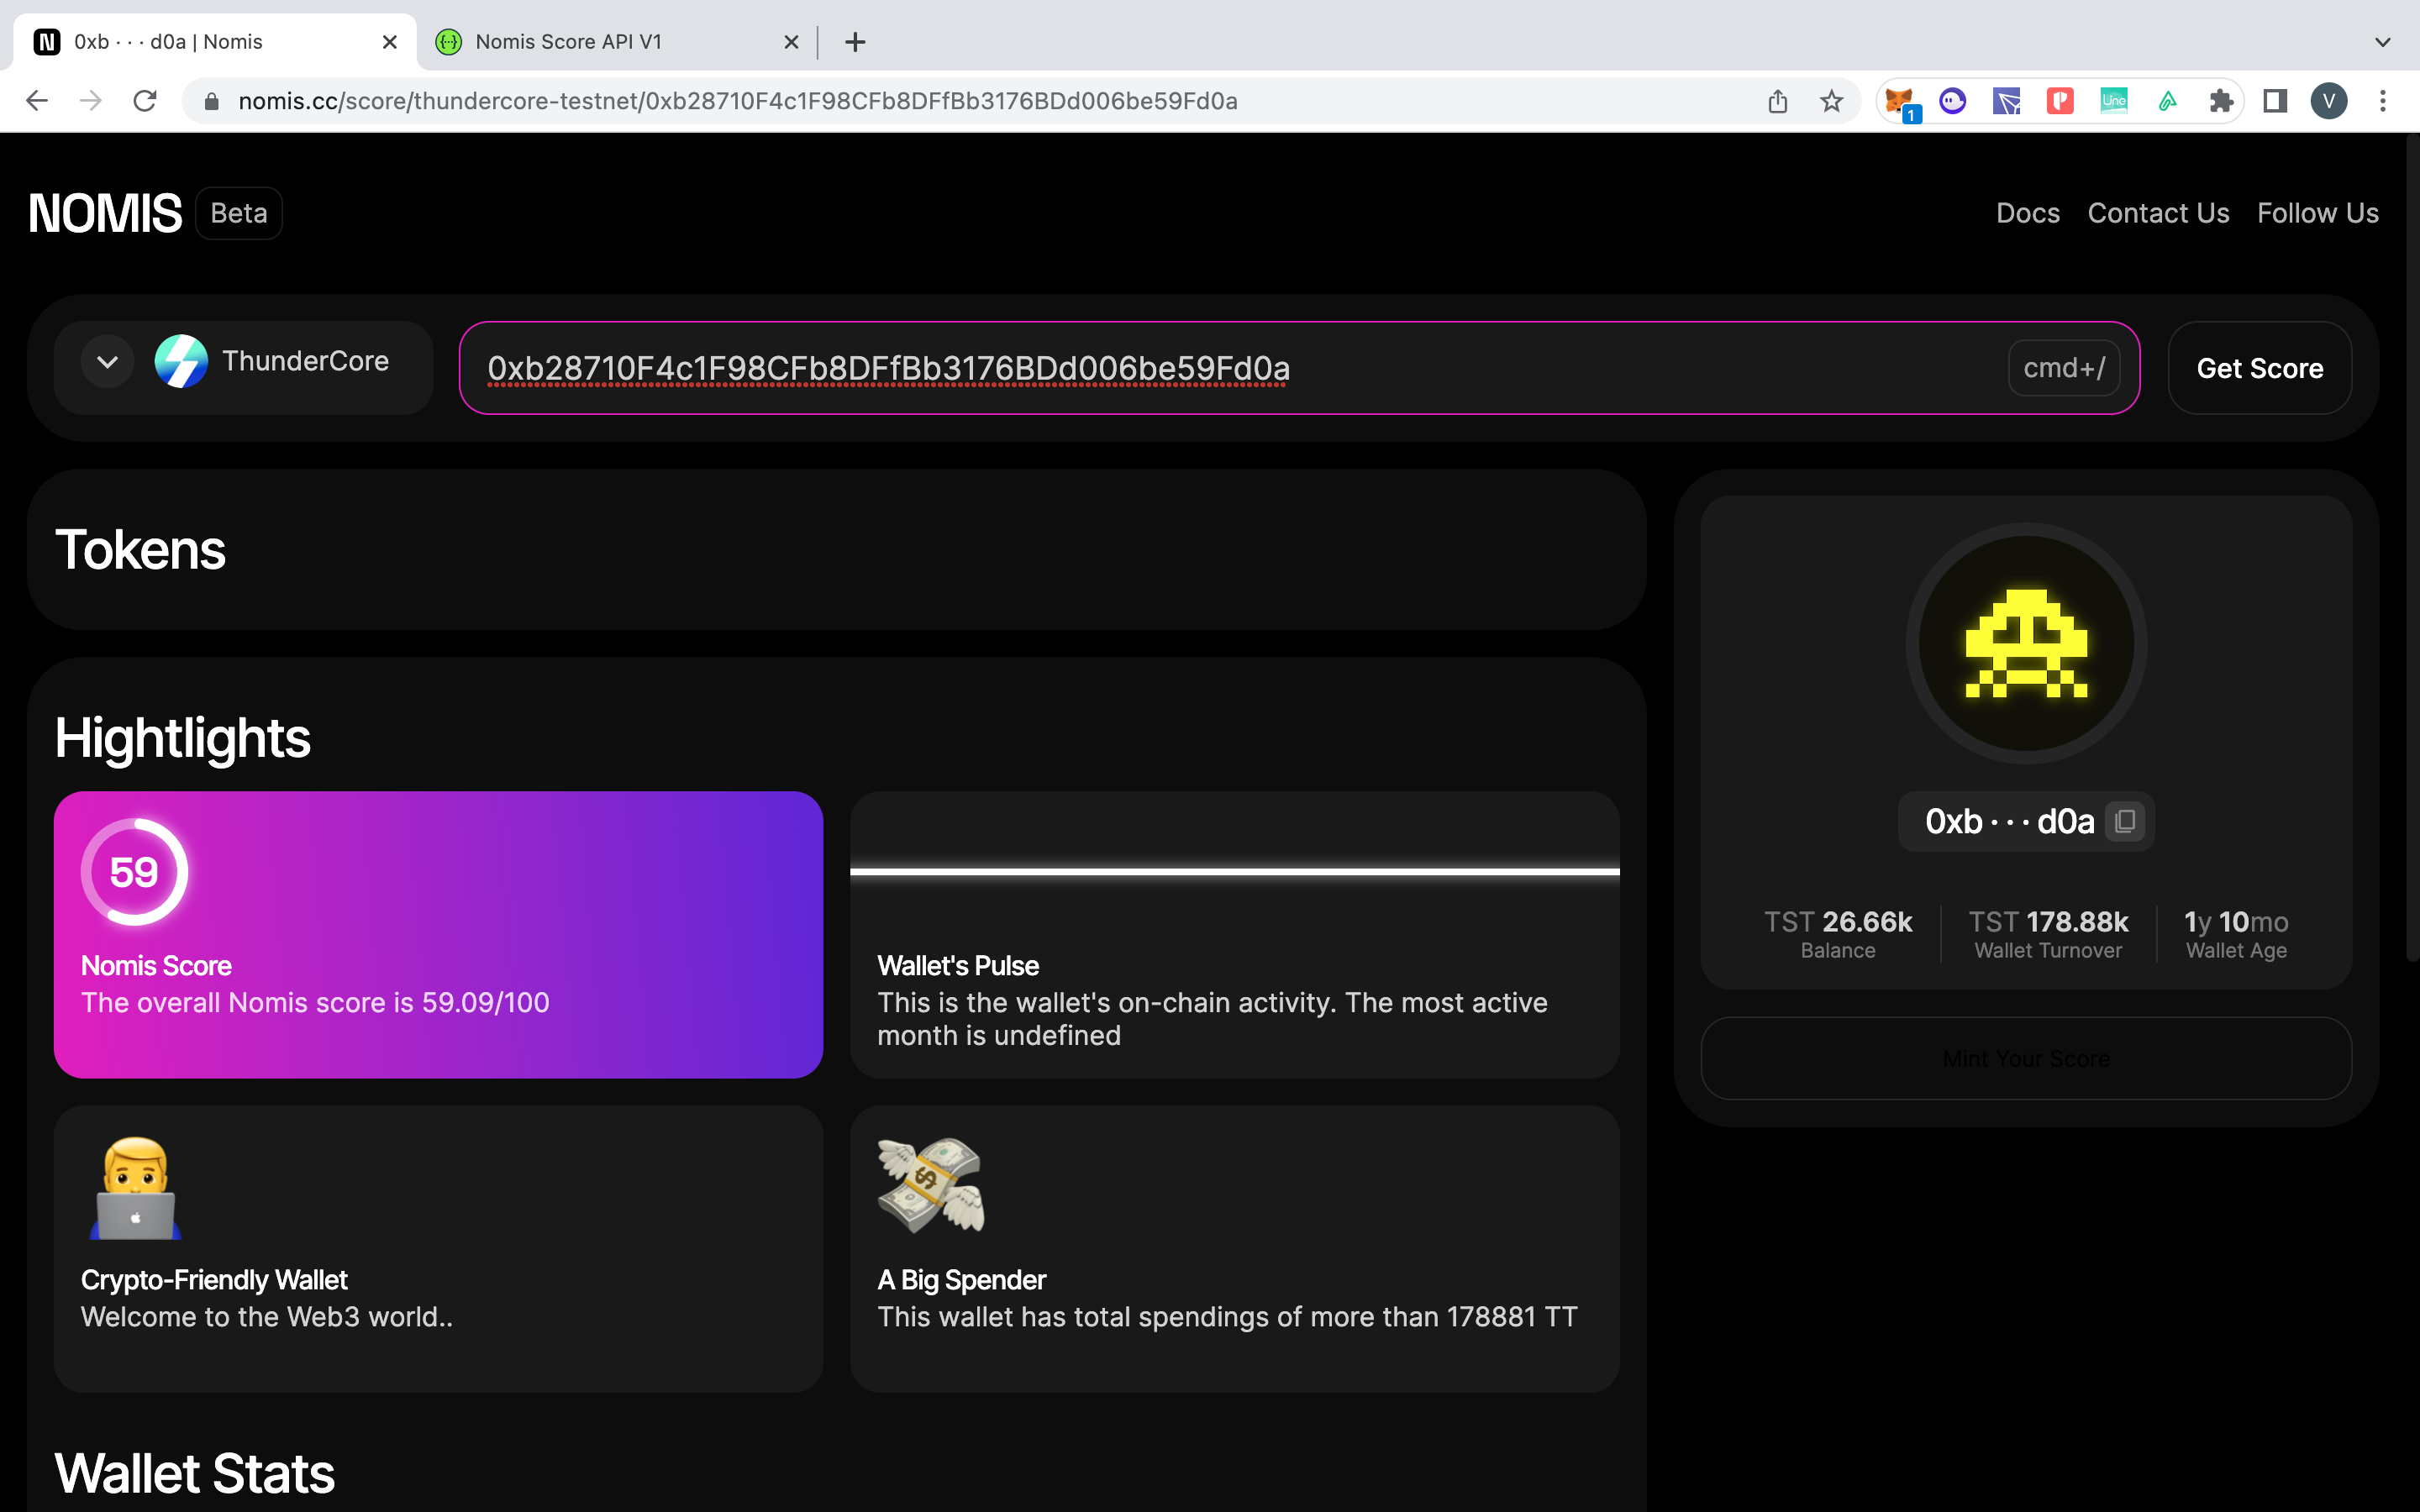
Task: Open the Docs link
Action: pos(2027,213)
